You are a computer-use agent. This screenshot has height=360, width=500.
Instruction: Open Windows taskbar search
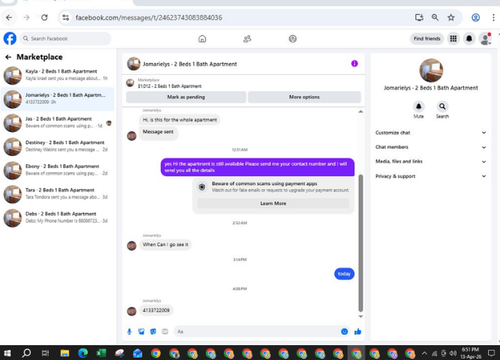pyautogui.click(x=26, y=353)
